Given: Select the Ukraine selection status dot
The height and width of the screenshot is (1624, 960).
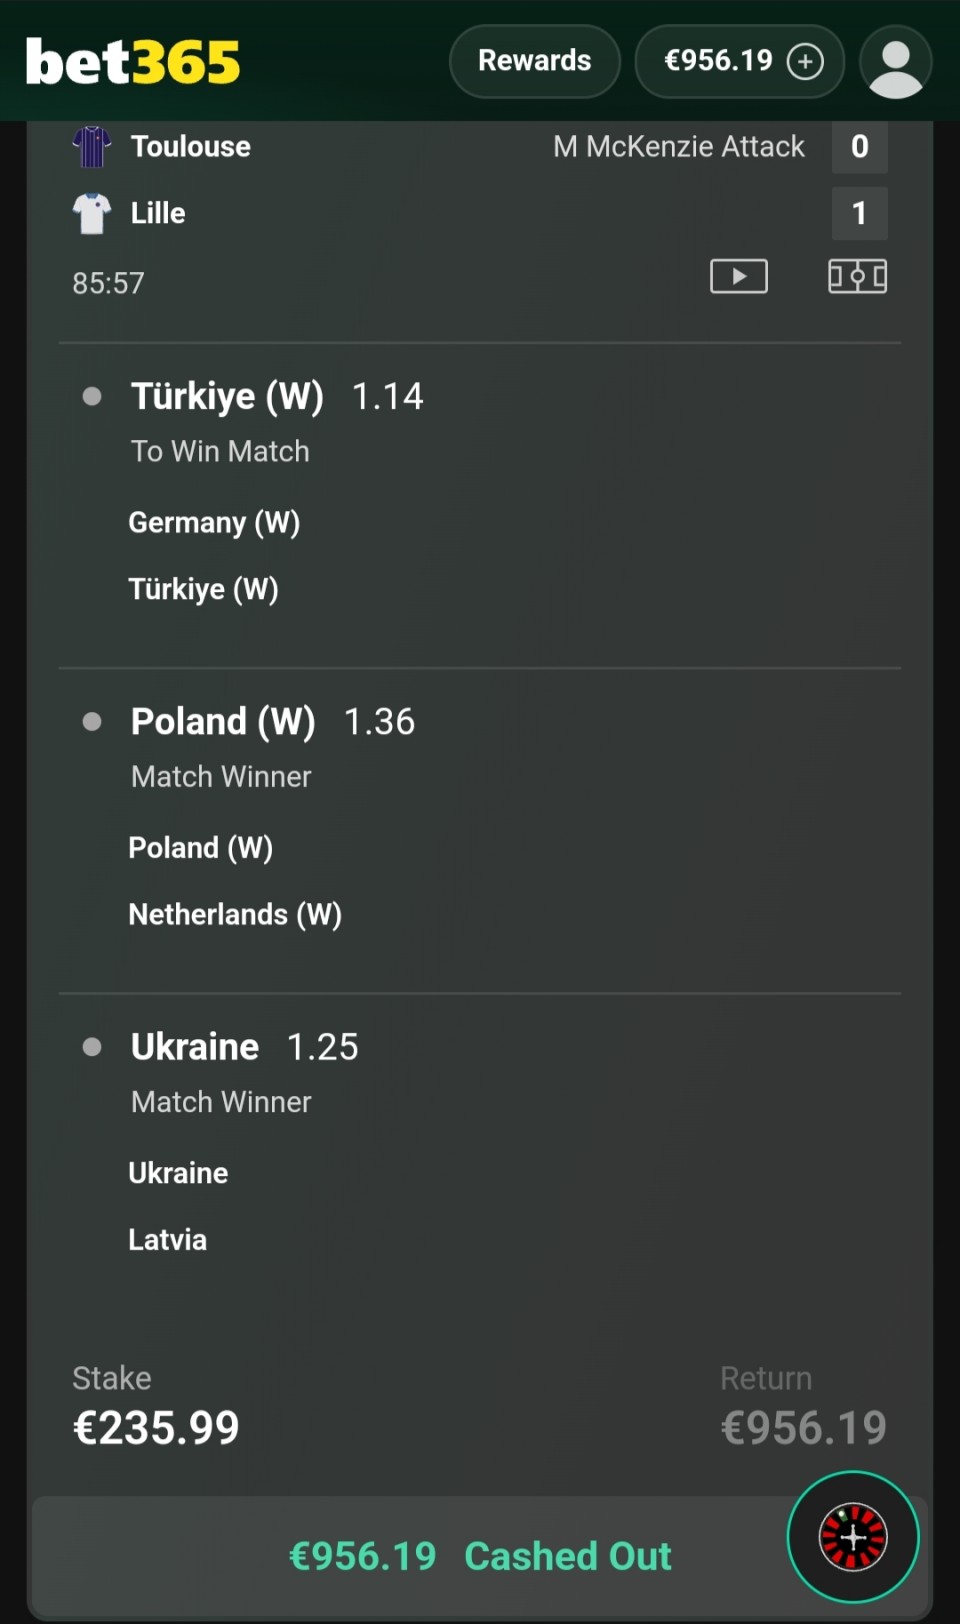Looking at the screenshot, I should click(92, 1047).
